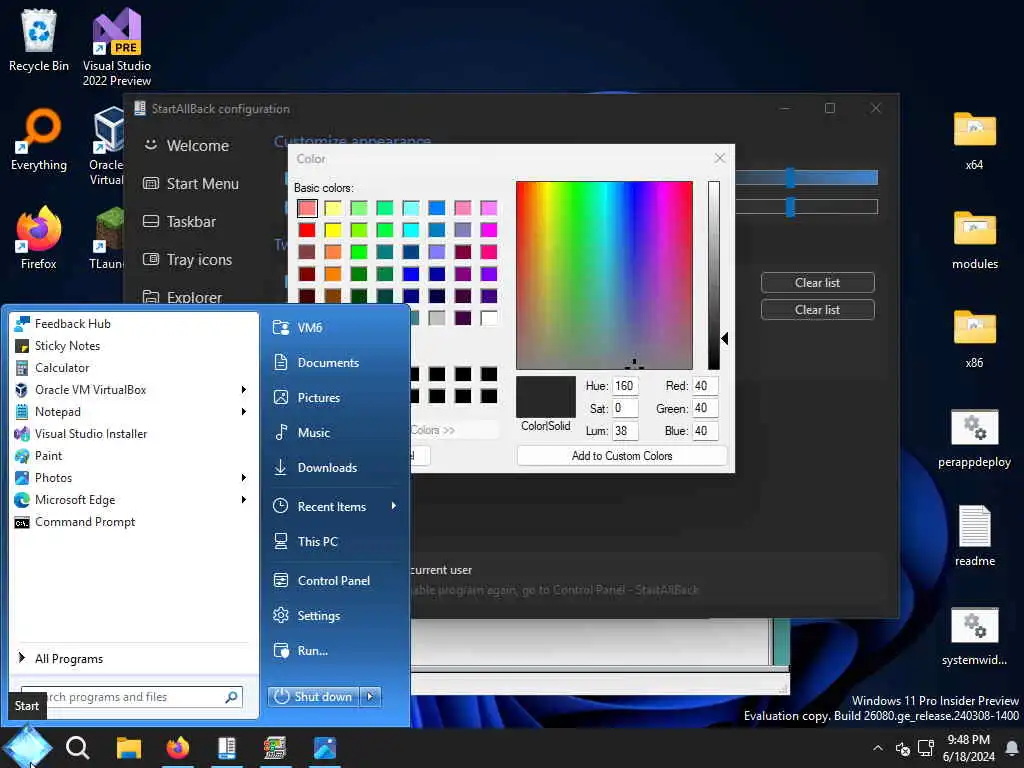Open Firefox from the taskbar

pyautogui.click(x=178, y=748)
